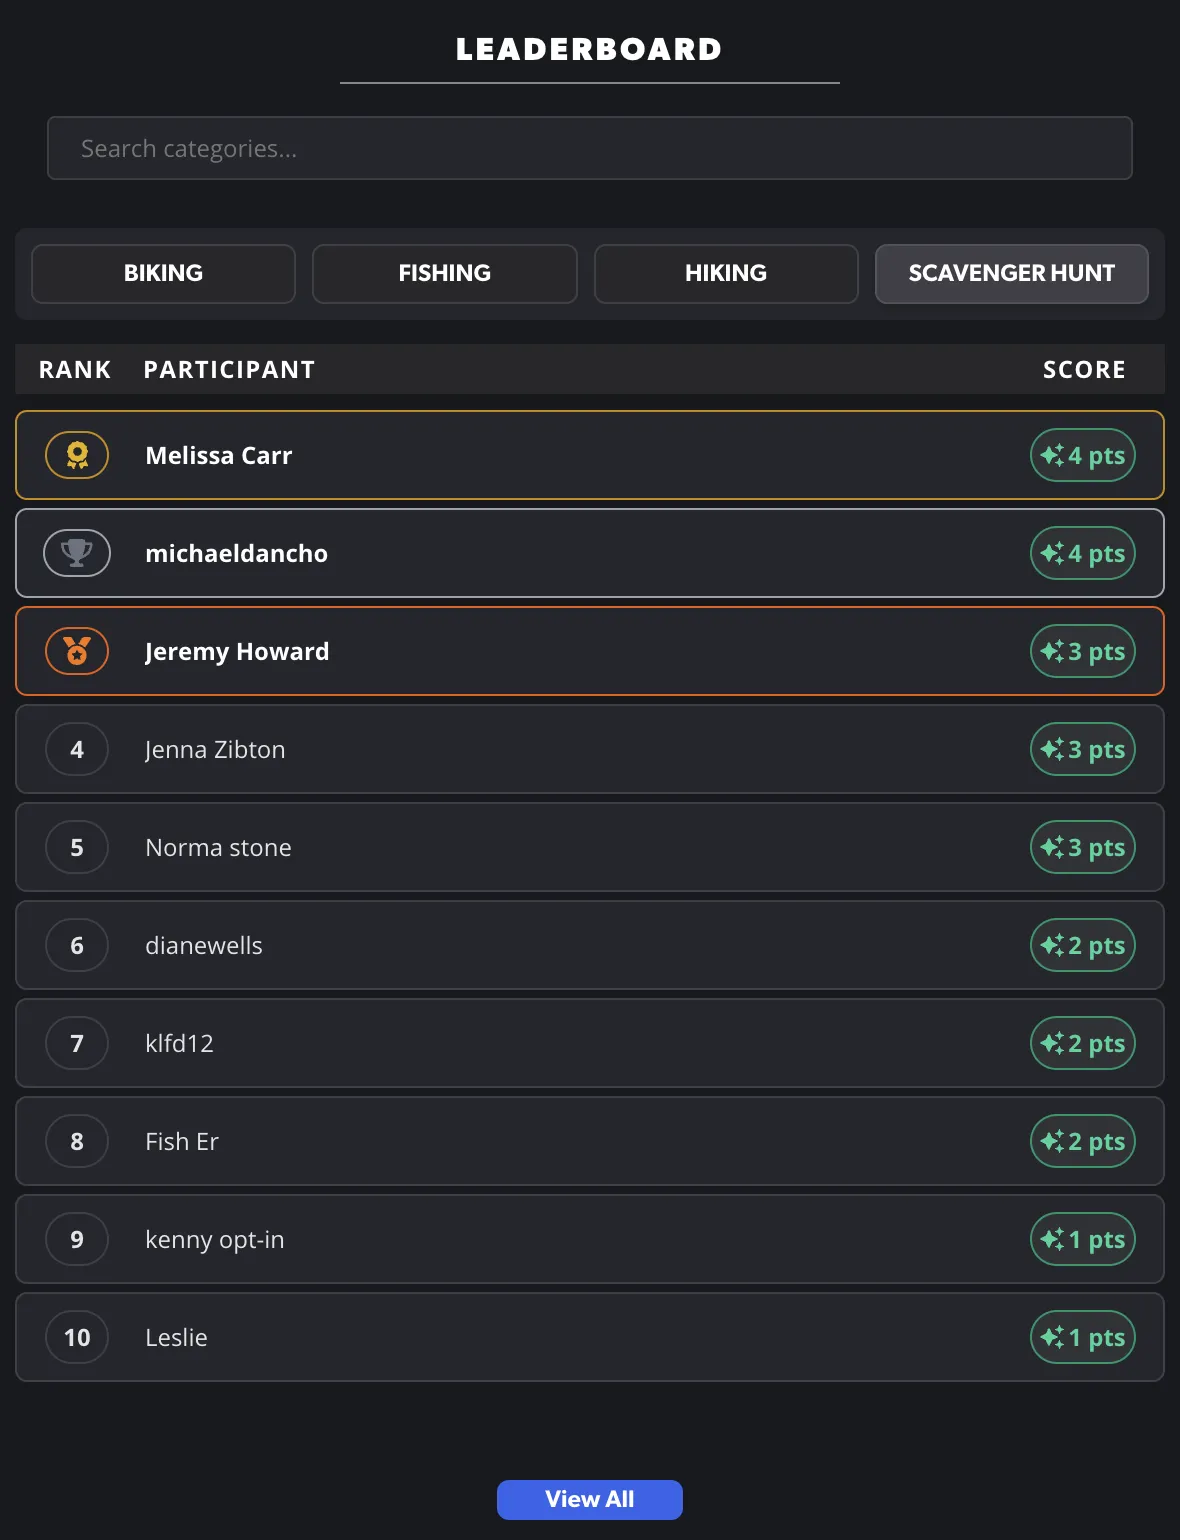Click the sparkle icon on kenny opt-in's score
The height and width of the screenshot is (1540, 1180).
[1053, 1239]
